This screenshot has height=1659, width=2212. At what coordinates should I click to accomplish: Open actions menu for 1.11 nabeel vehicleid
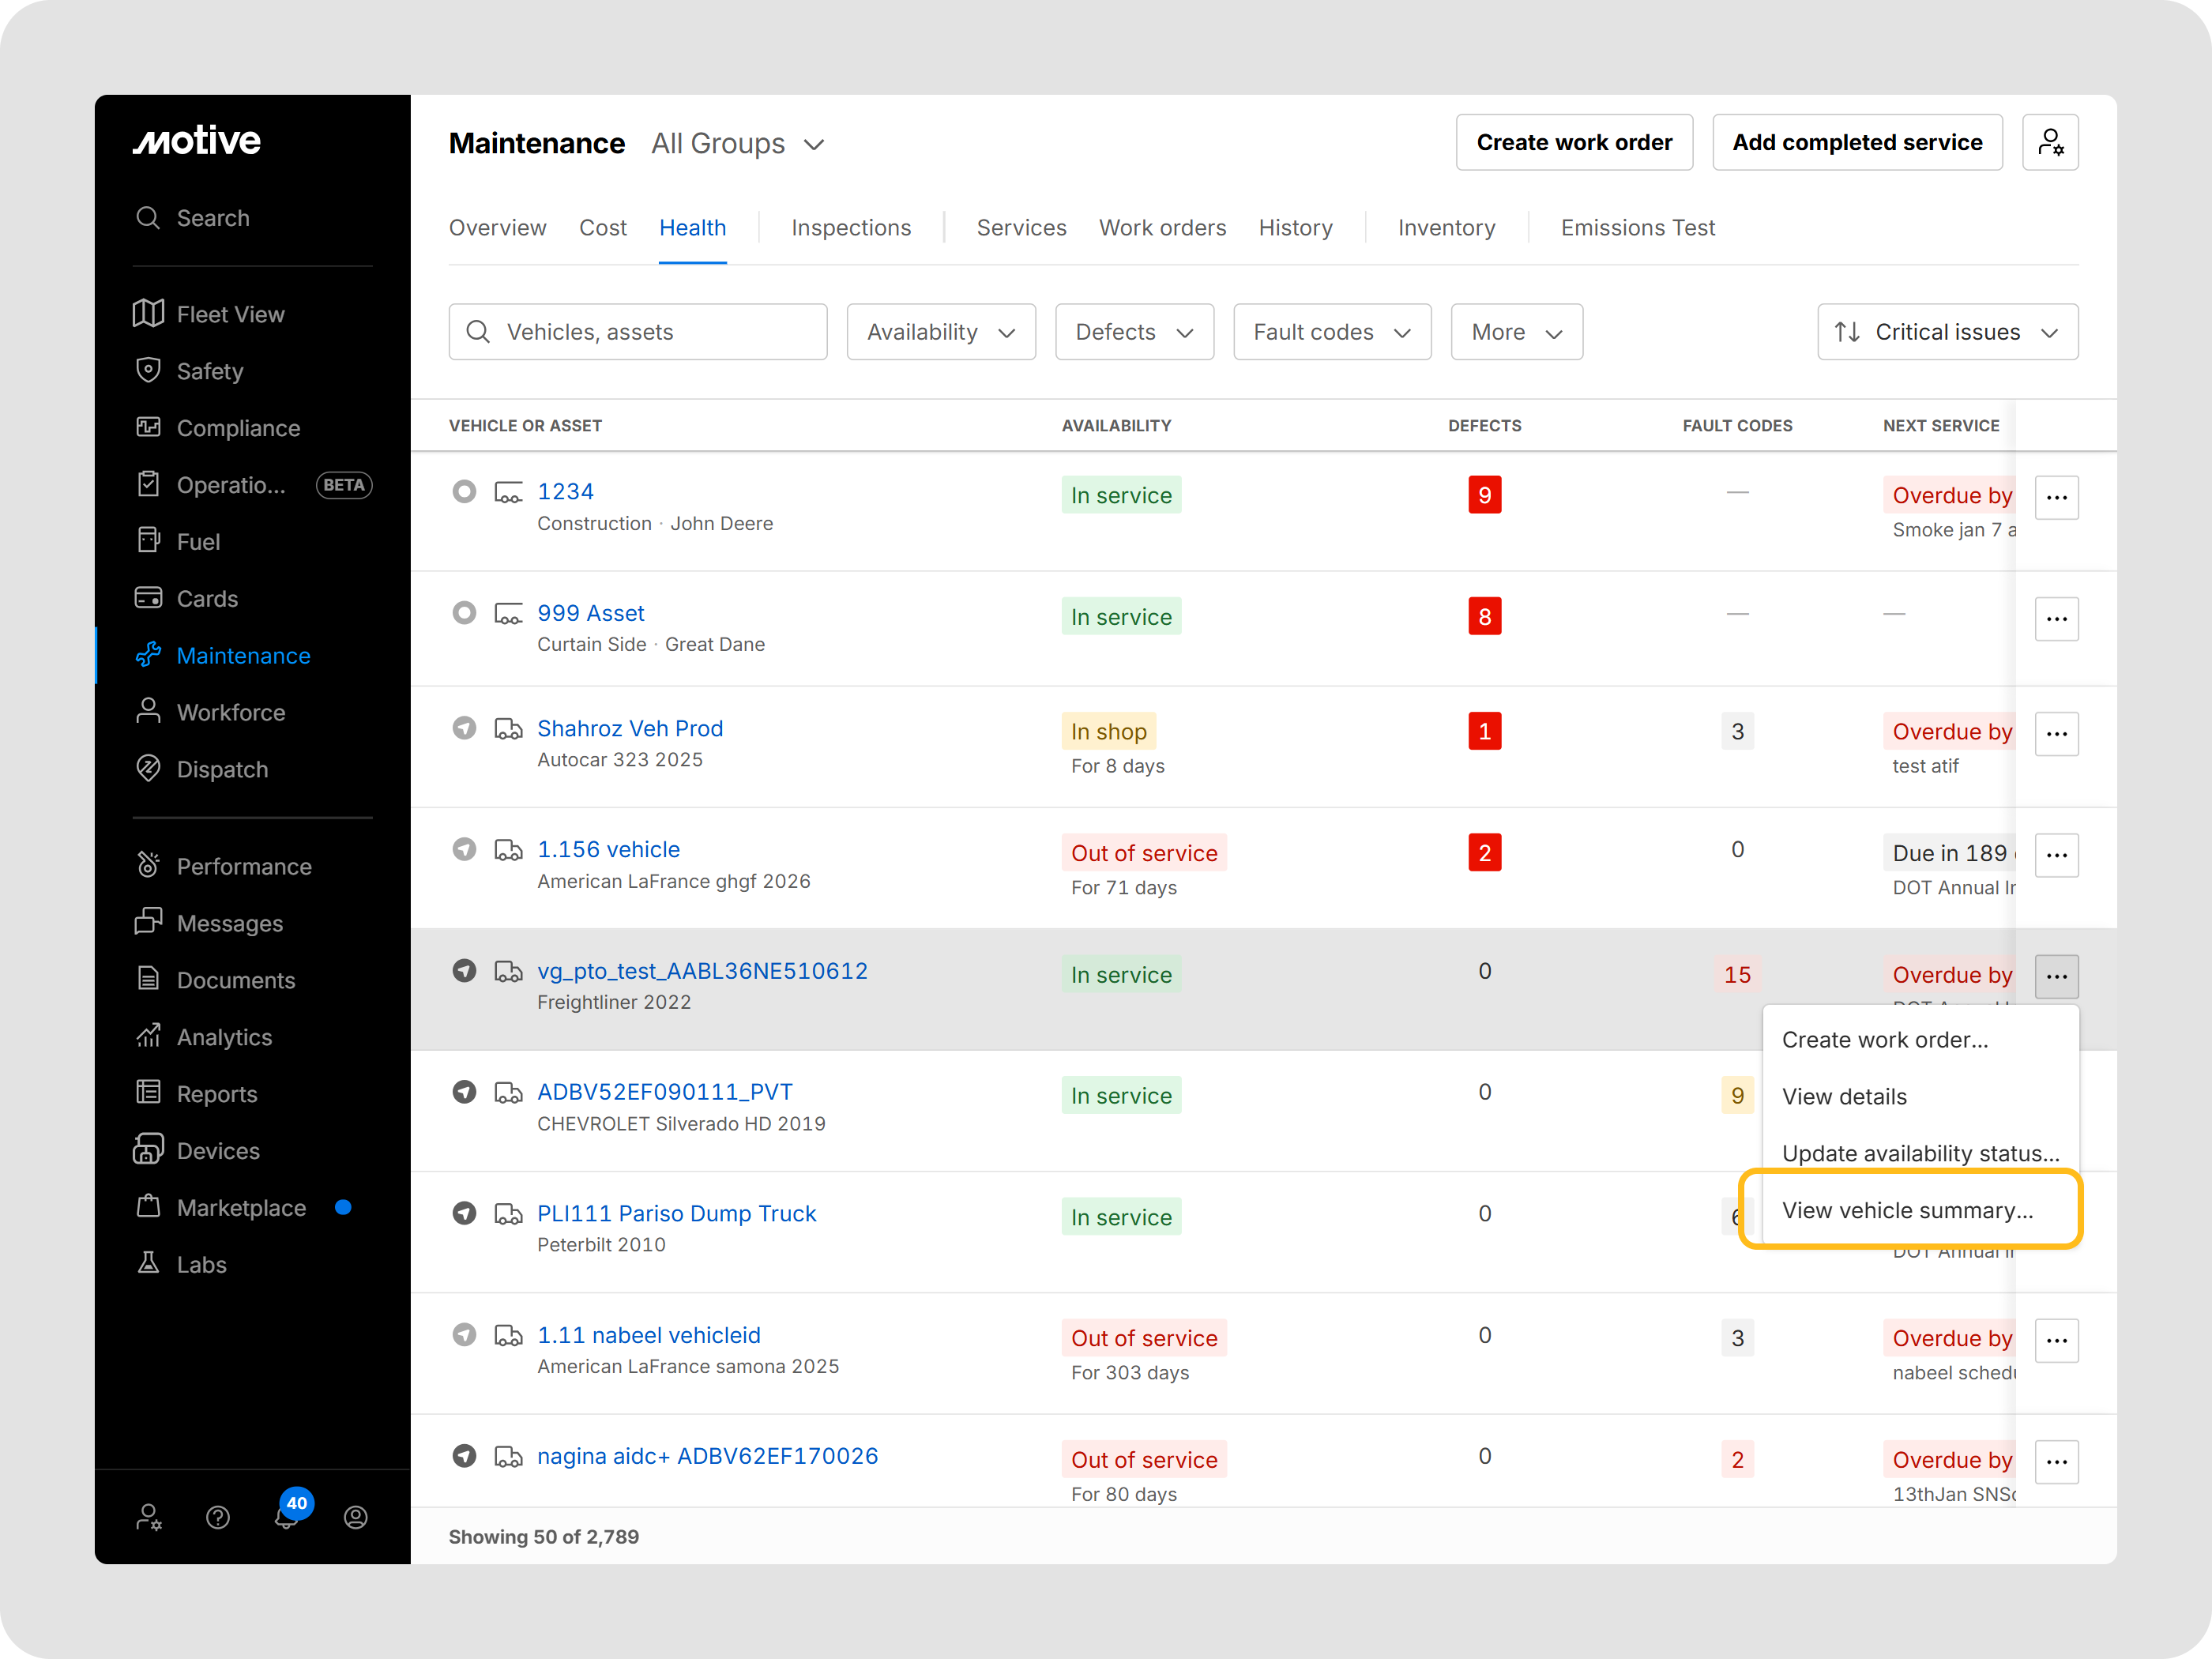pyautogui.click(x=2056, y=1340)
